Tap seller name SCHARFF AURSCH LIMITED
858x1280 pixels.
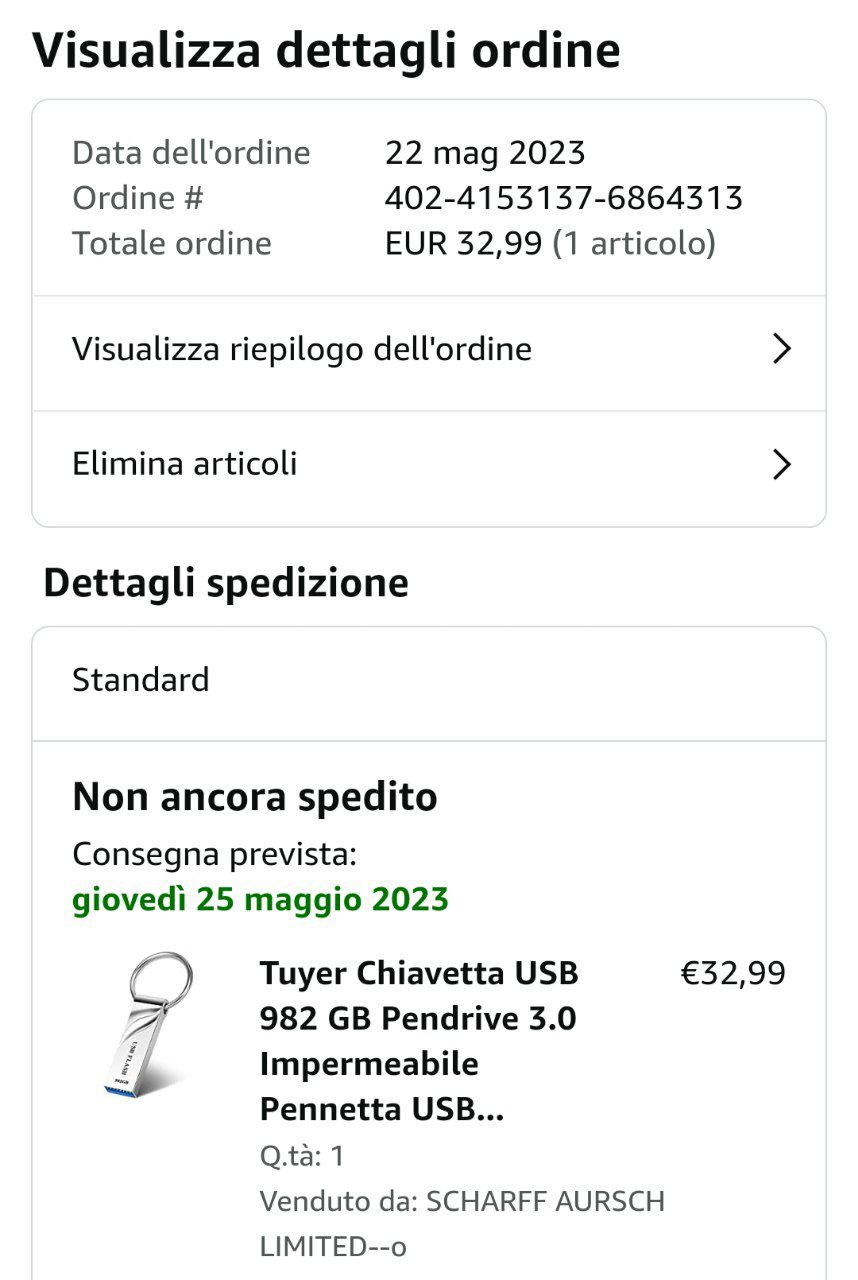click(462, 1223)
